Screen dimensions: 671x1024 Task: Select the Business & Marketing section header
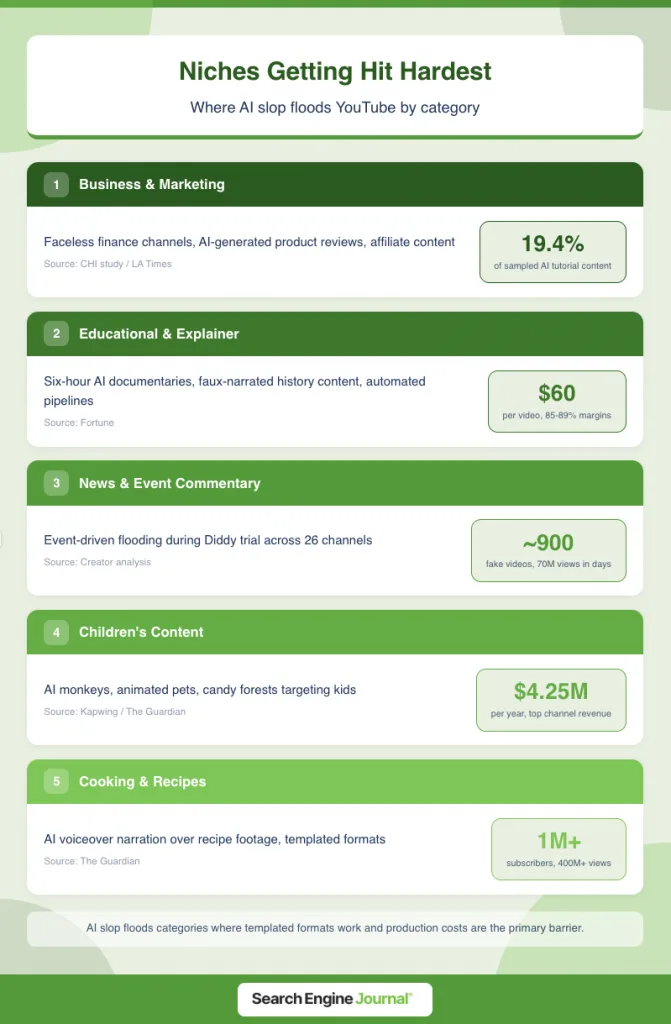tap(152, 184)
